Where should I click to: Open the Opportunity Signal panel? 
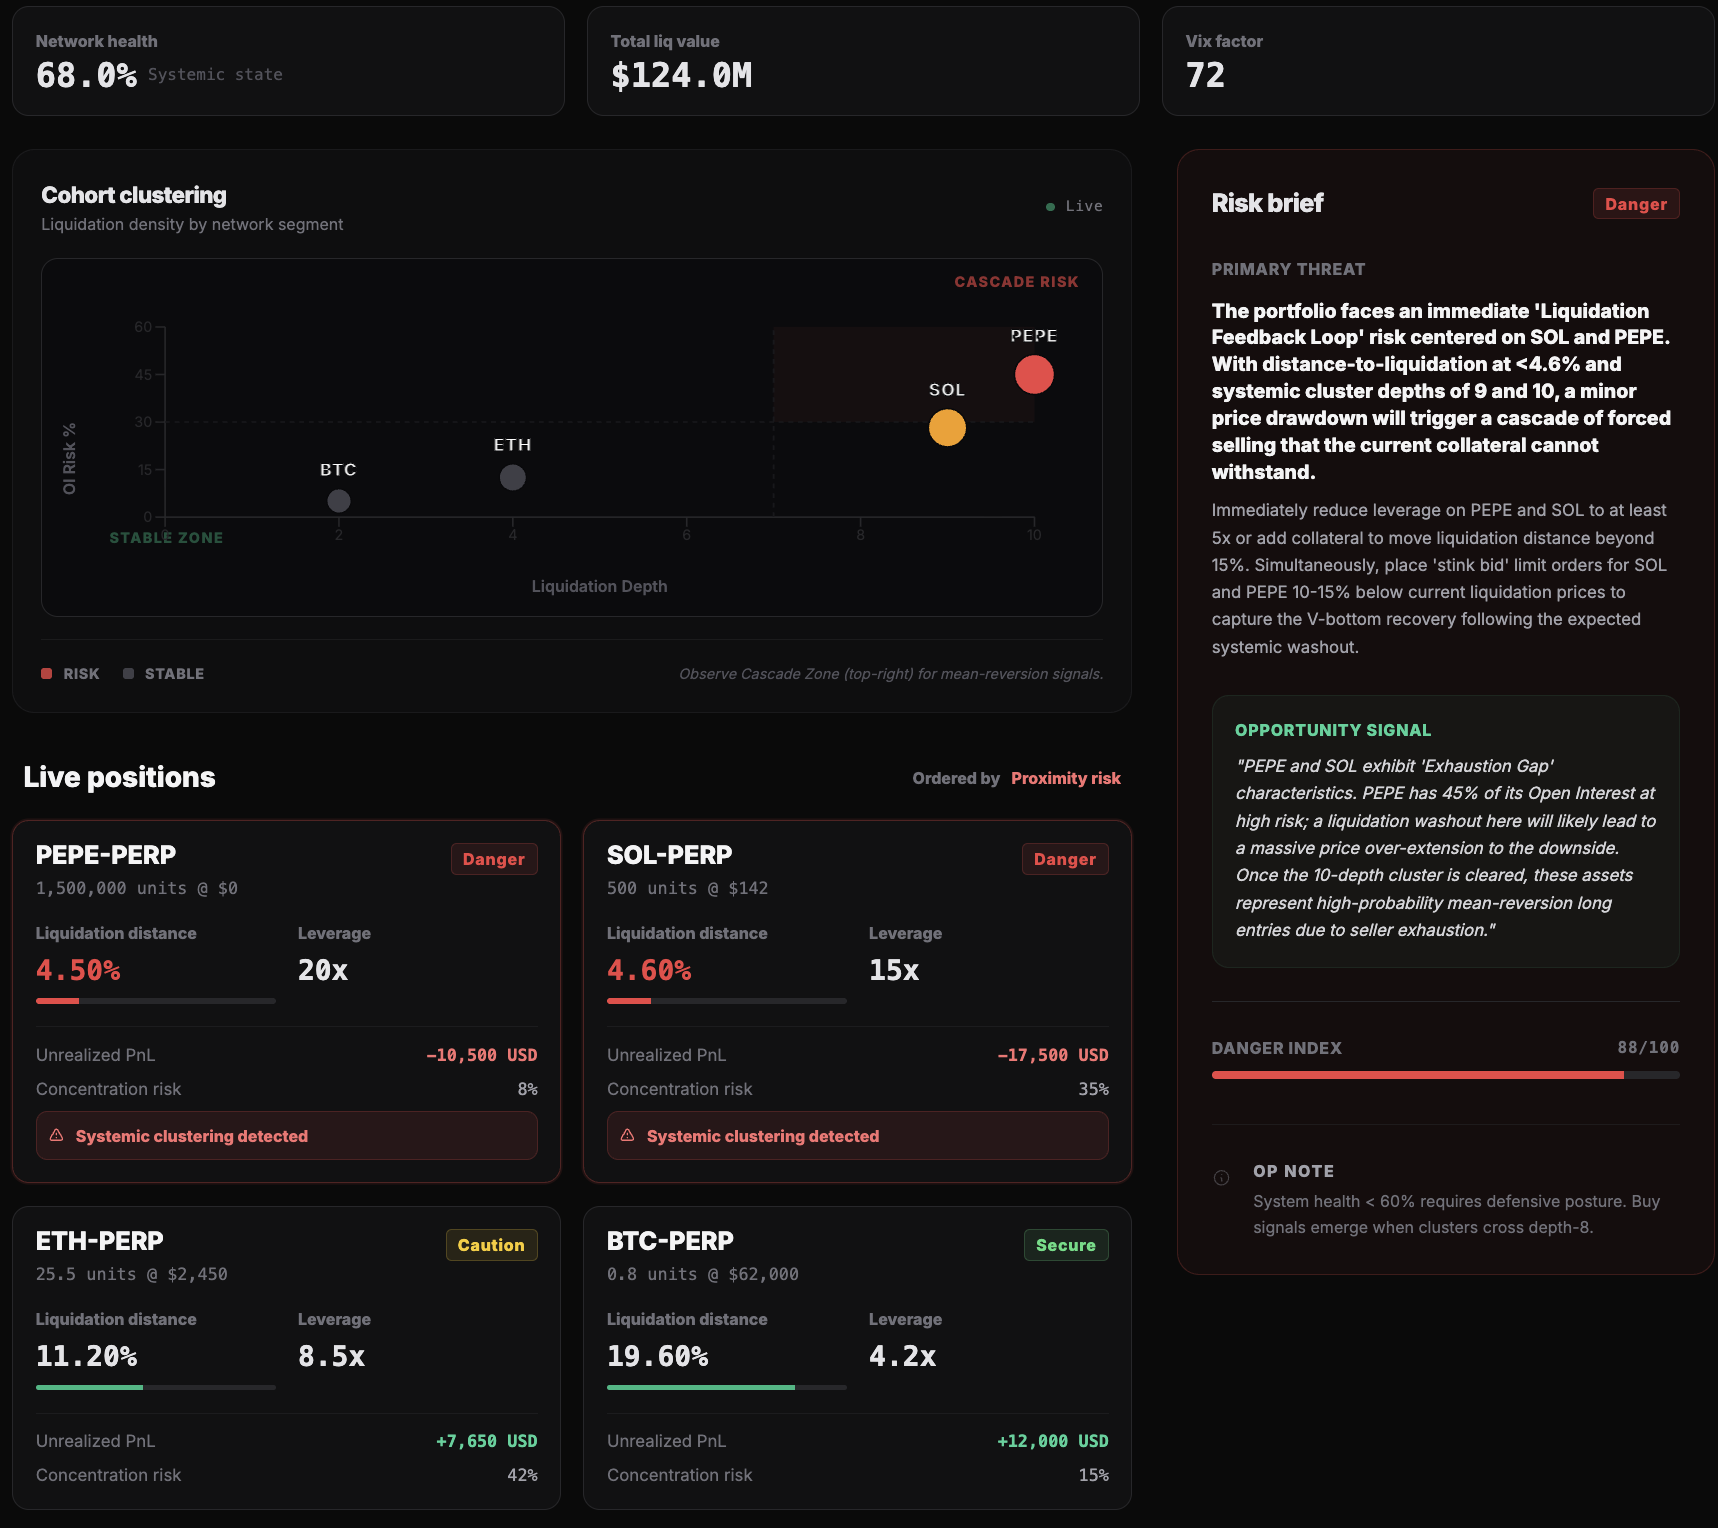pos(1445,831)
